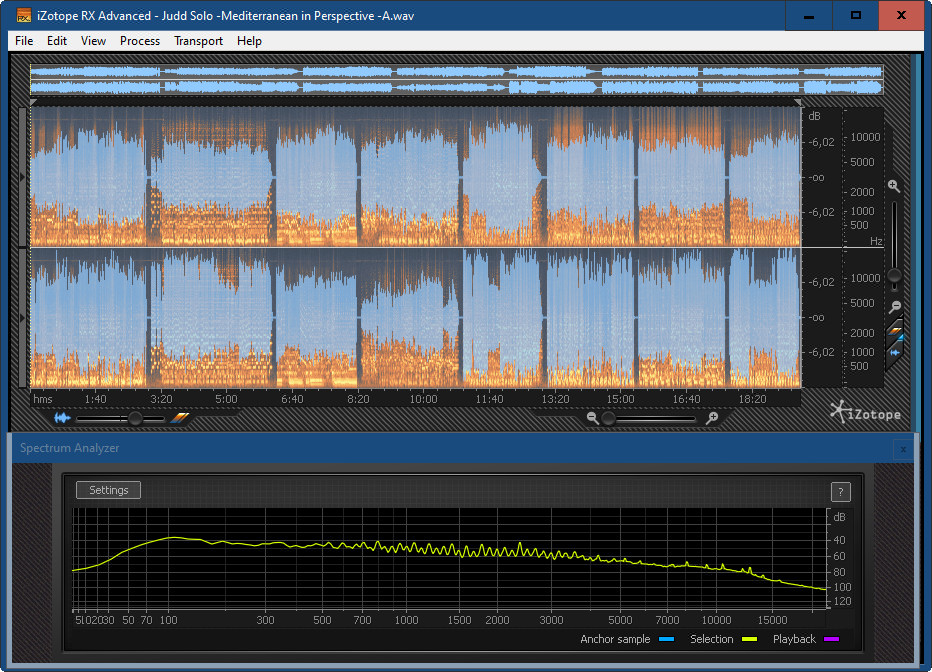932x672 pixels.
Task: Click horizontal zoom out magnifier below timeline
Action: pos(593,418)
